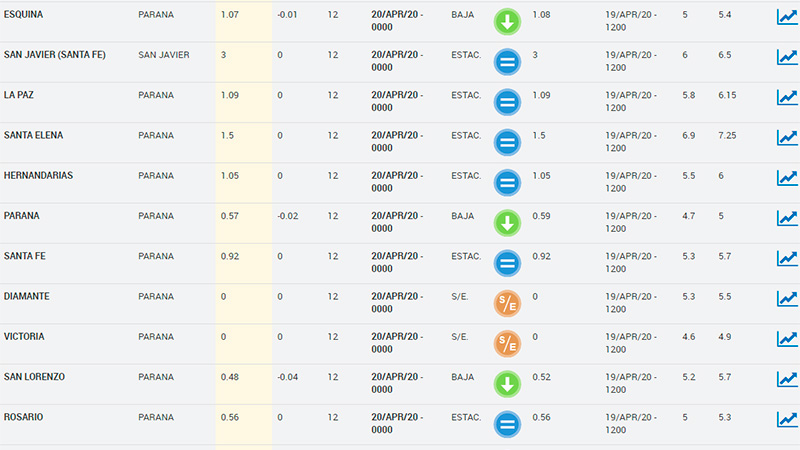Click the 0.57 level value for Parana
Viewport: 800px width, 450px height.
(x=230, y=215)
